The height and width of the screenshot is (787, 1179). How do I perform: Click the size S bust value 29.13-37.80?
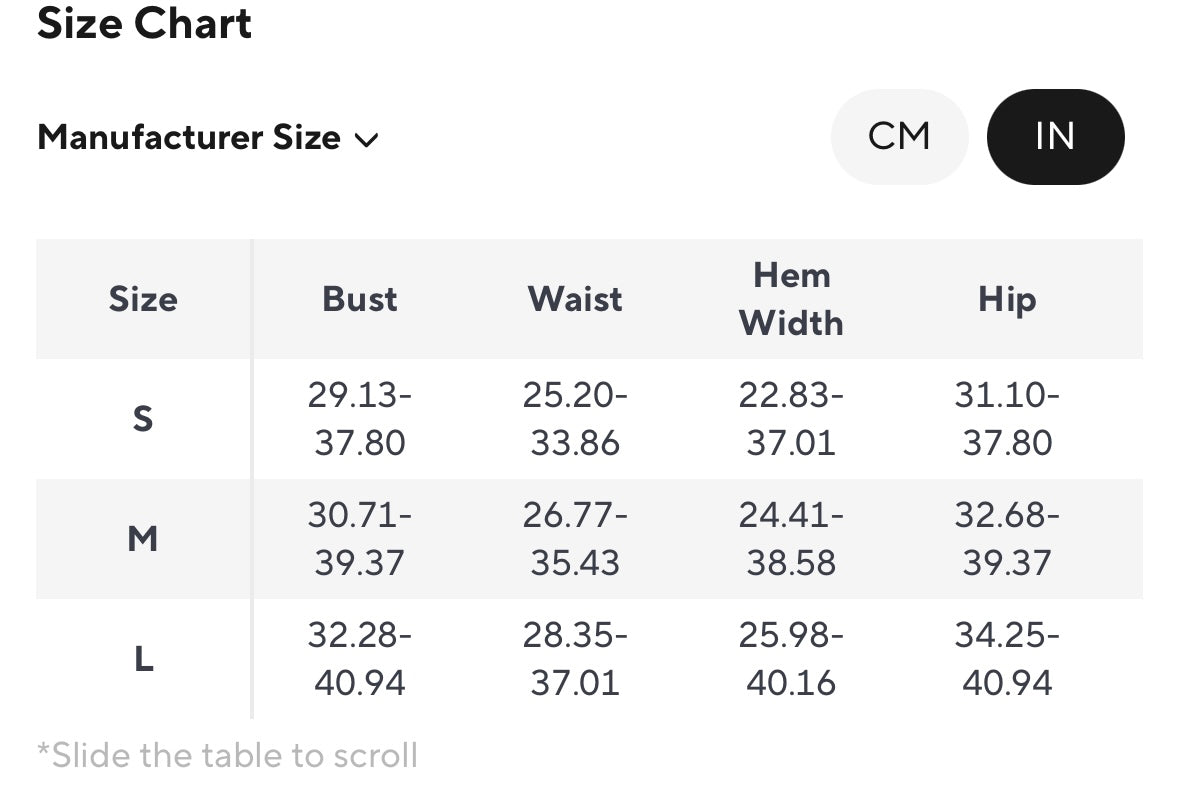360,419
